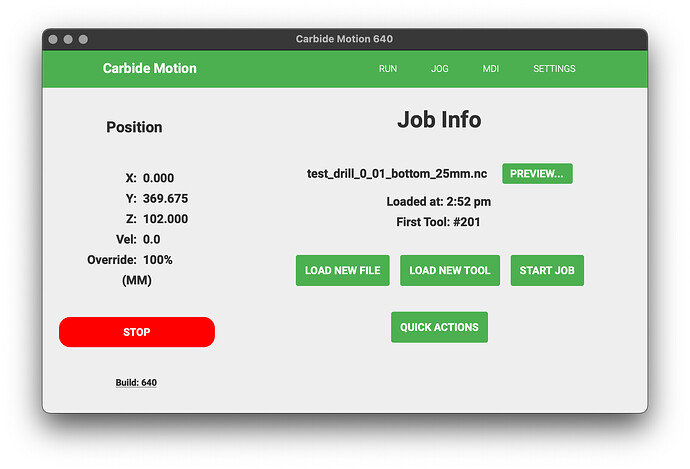This screenshot has width=690, height=469.
Task: Start the job with START JOB
Action: click(x=547, y=271)
